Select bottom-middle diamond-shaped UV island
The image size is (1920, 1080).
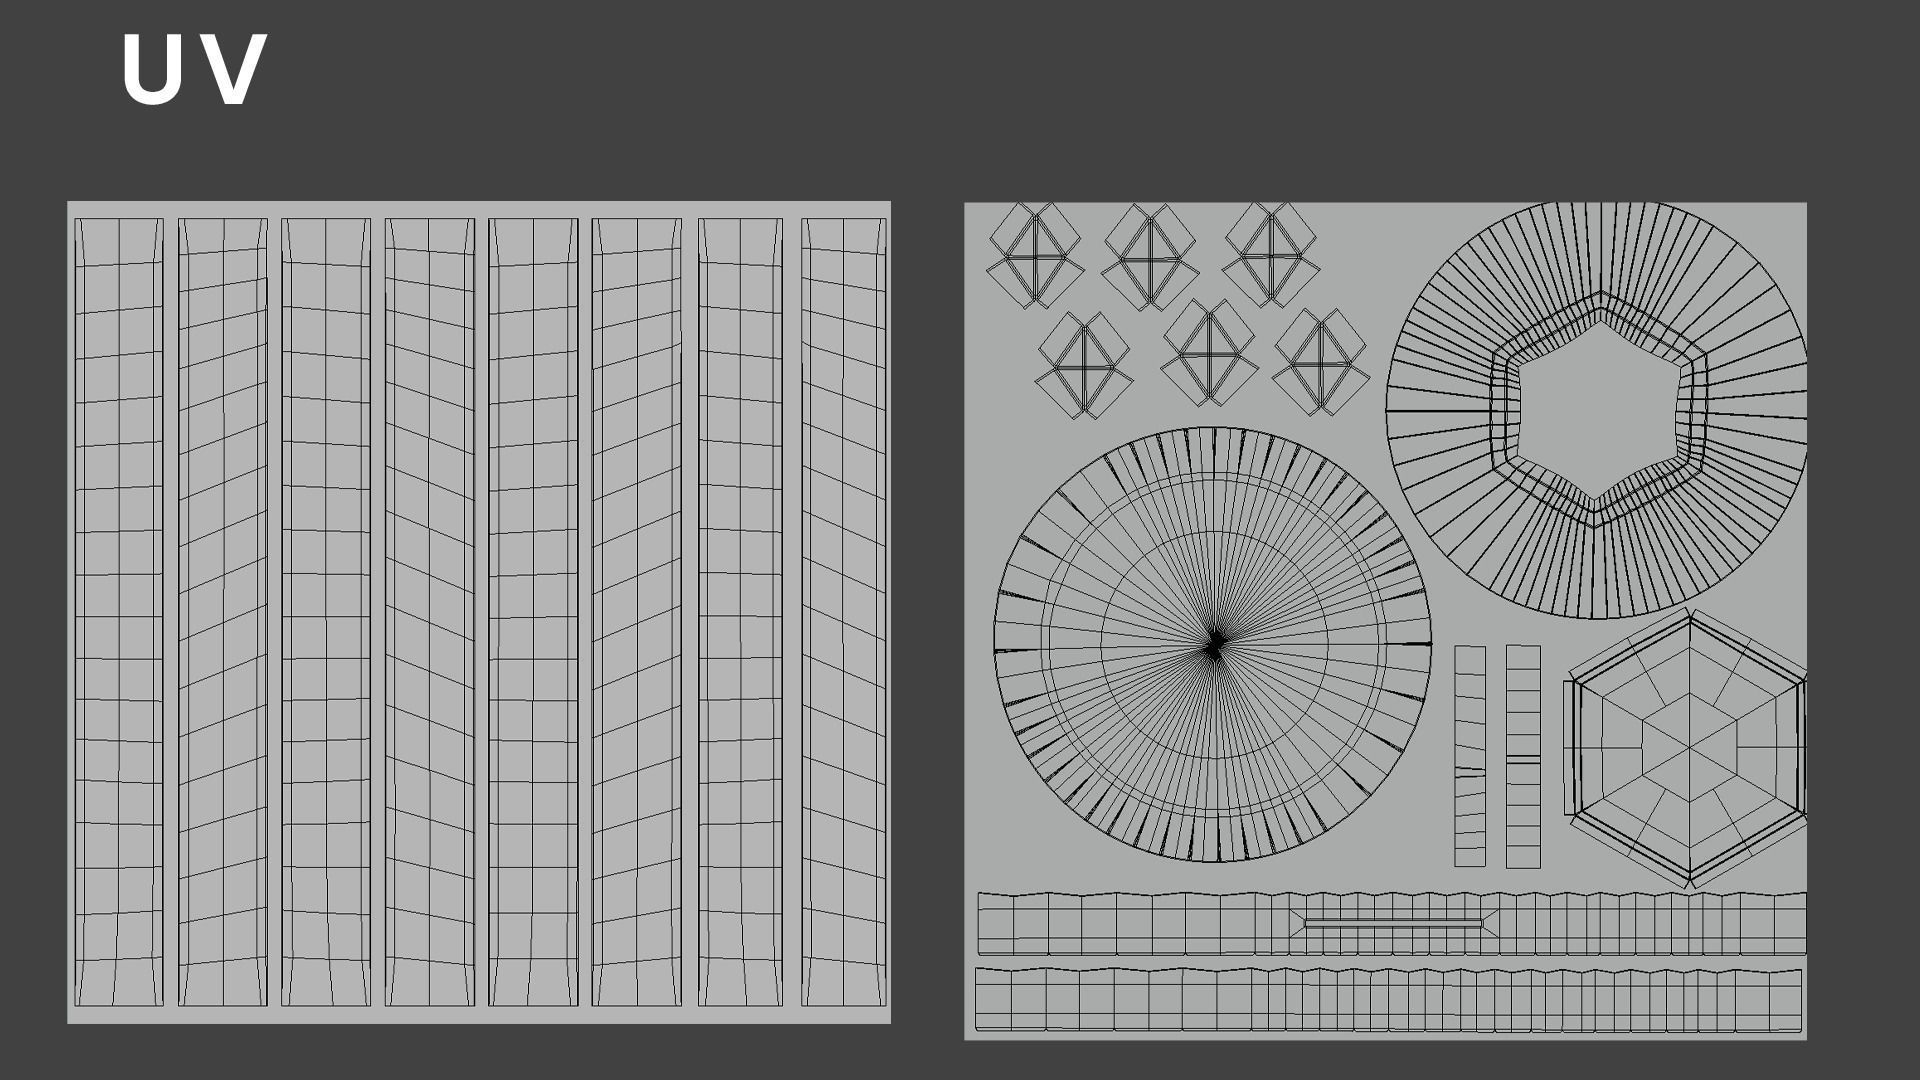coord(1208,353)
